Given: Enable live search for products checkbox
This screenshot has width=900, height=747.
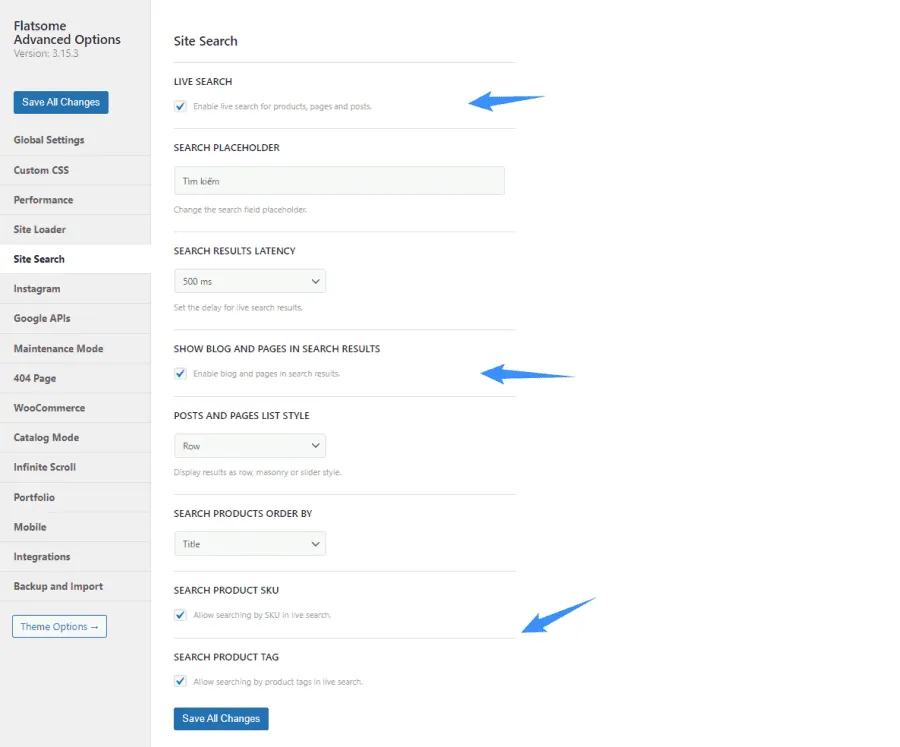Looking at the screenshot, I should (x=181, y=106).
